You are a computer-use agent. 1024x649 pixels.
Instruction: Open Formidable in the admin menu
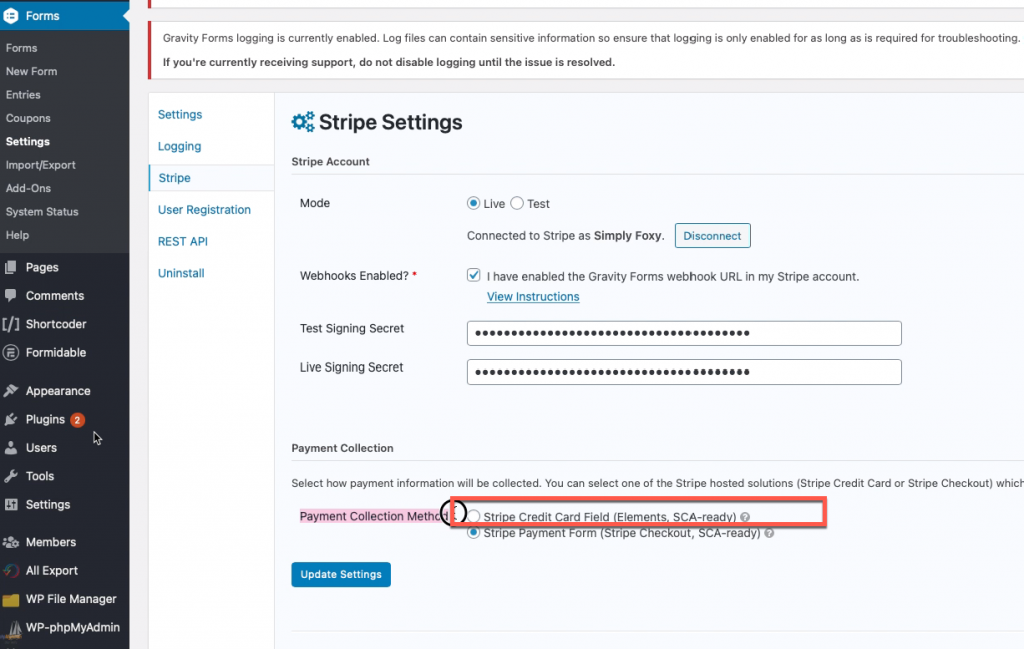click(56, 353)
